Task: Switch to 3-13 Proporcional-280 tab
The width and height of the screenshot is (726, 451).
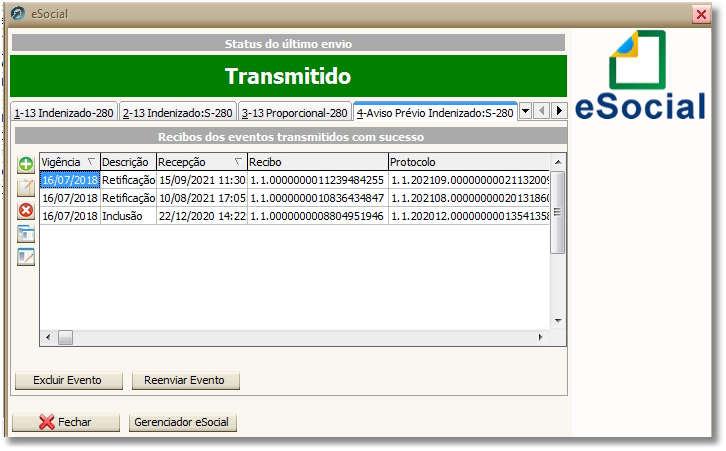Action: [x=294, y=113]
